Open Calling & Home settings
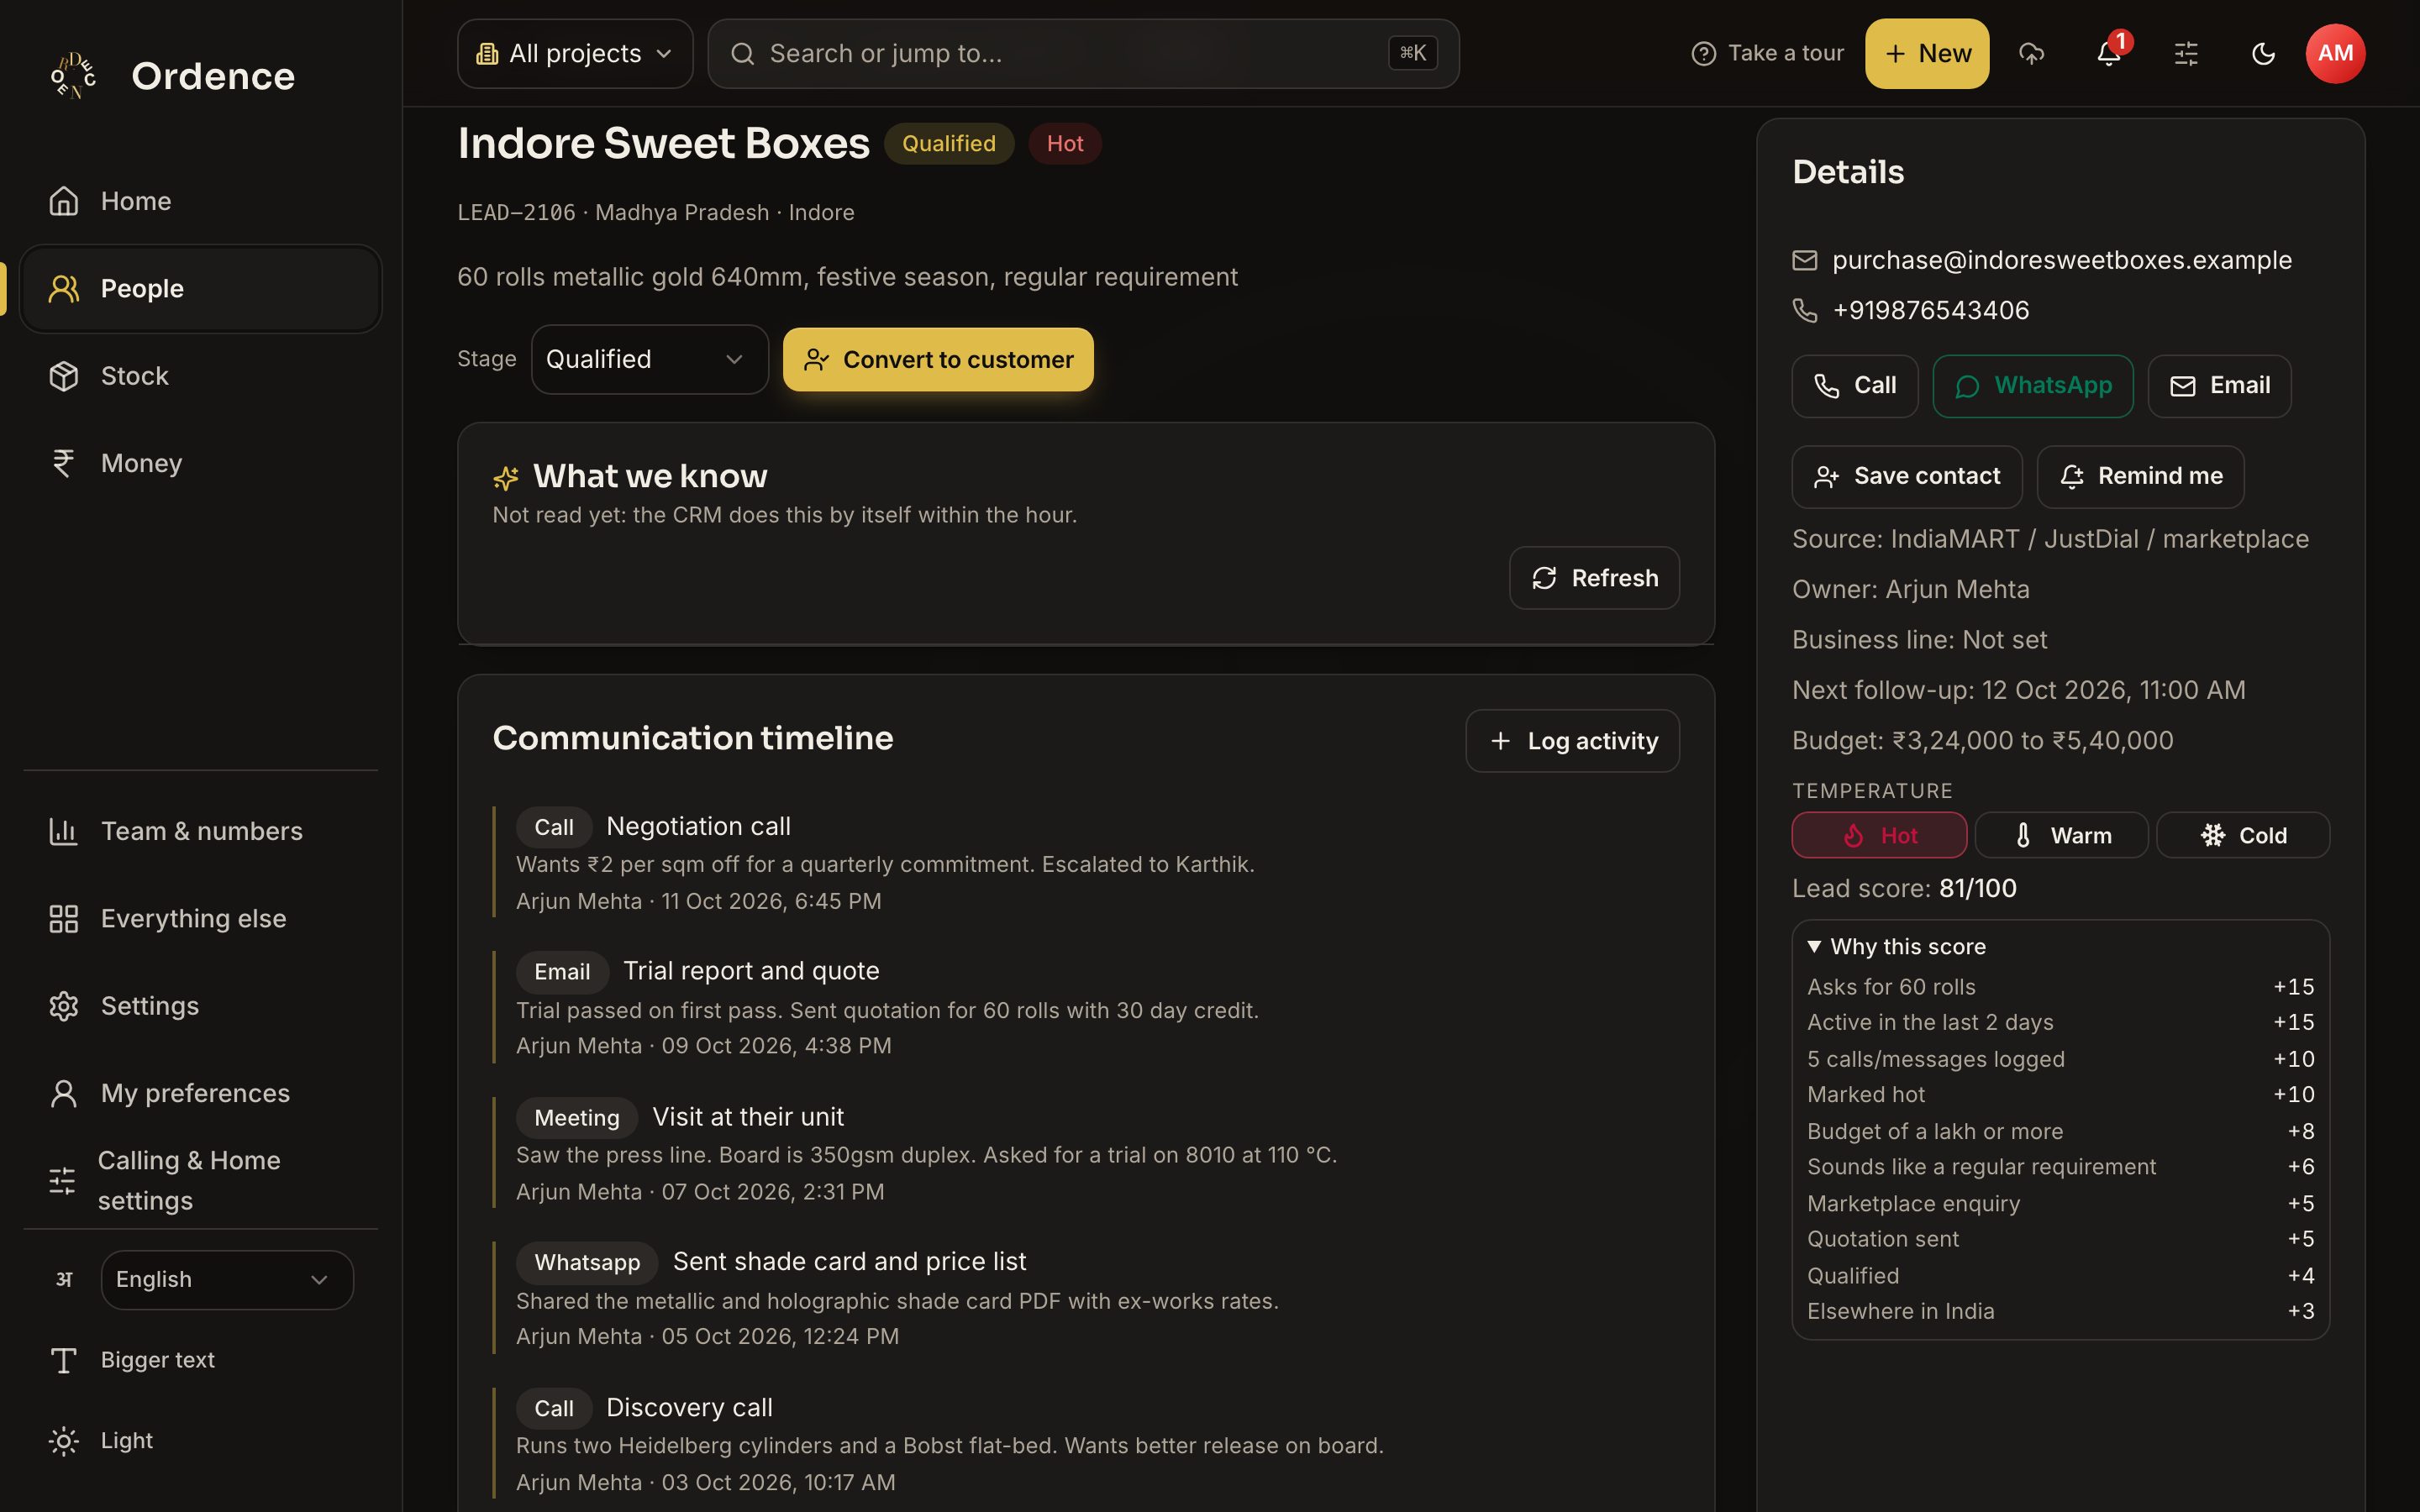2420x1512 pixels. (x=200, y=1180)
